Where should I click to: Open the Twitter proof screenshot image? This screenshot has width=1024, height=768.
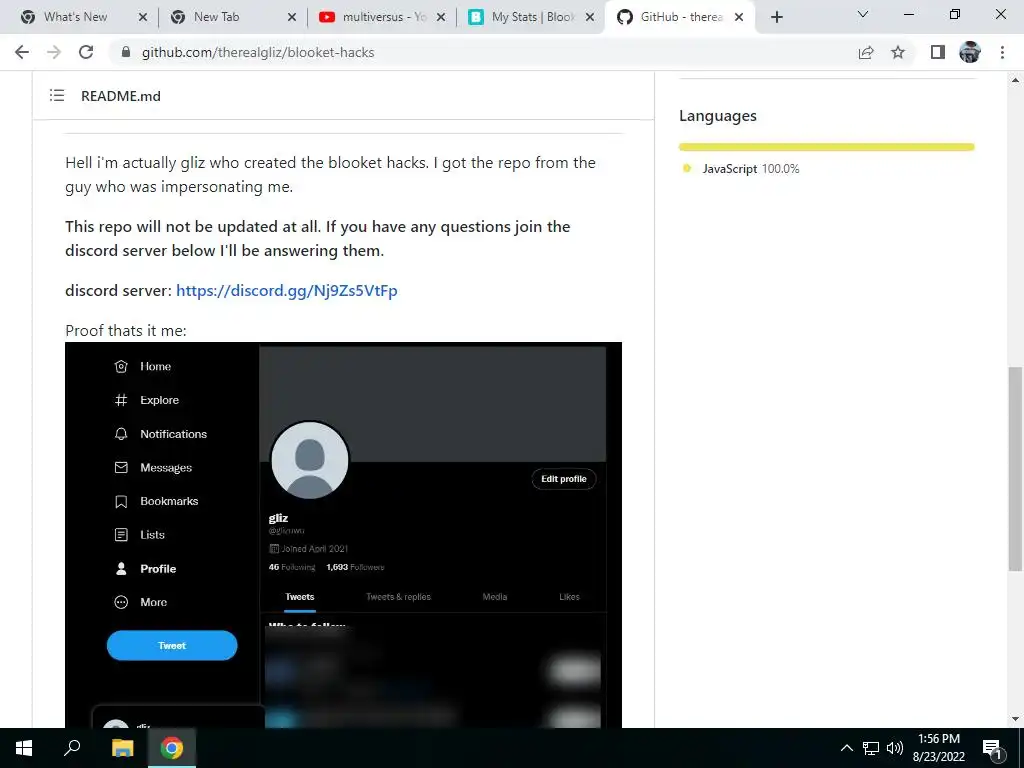344,535
